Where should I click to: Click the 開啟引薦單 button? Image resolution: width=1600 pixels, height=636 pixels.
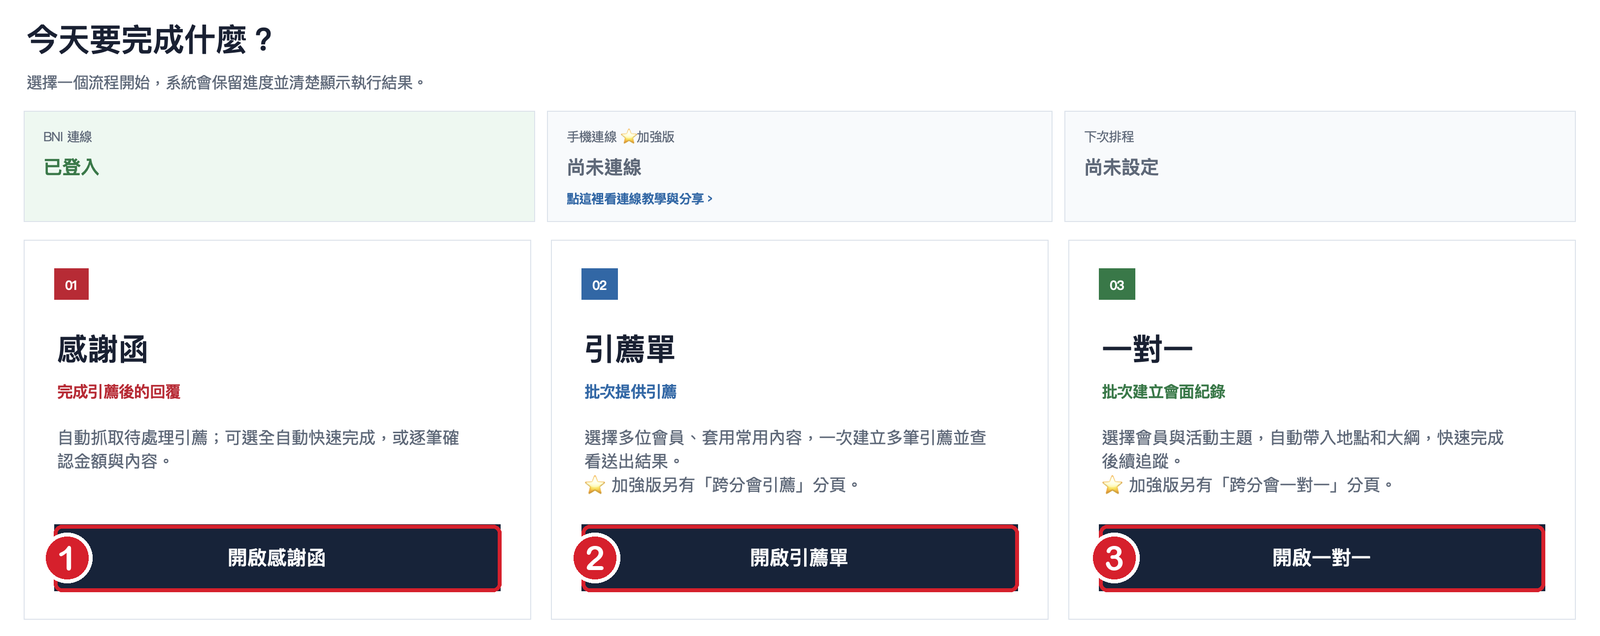(x=799, y=558)
